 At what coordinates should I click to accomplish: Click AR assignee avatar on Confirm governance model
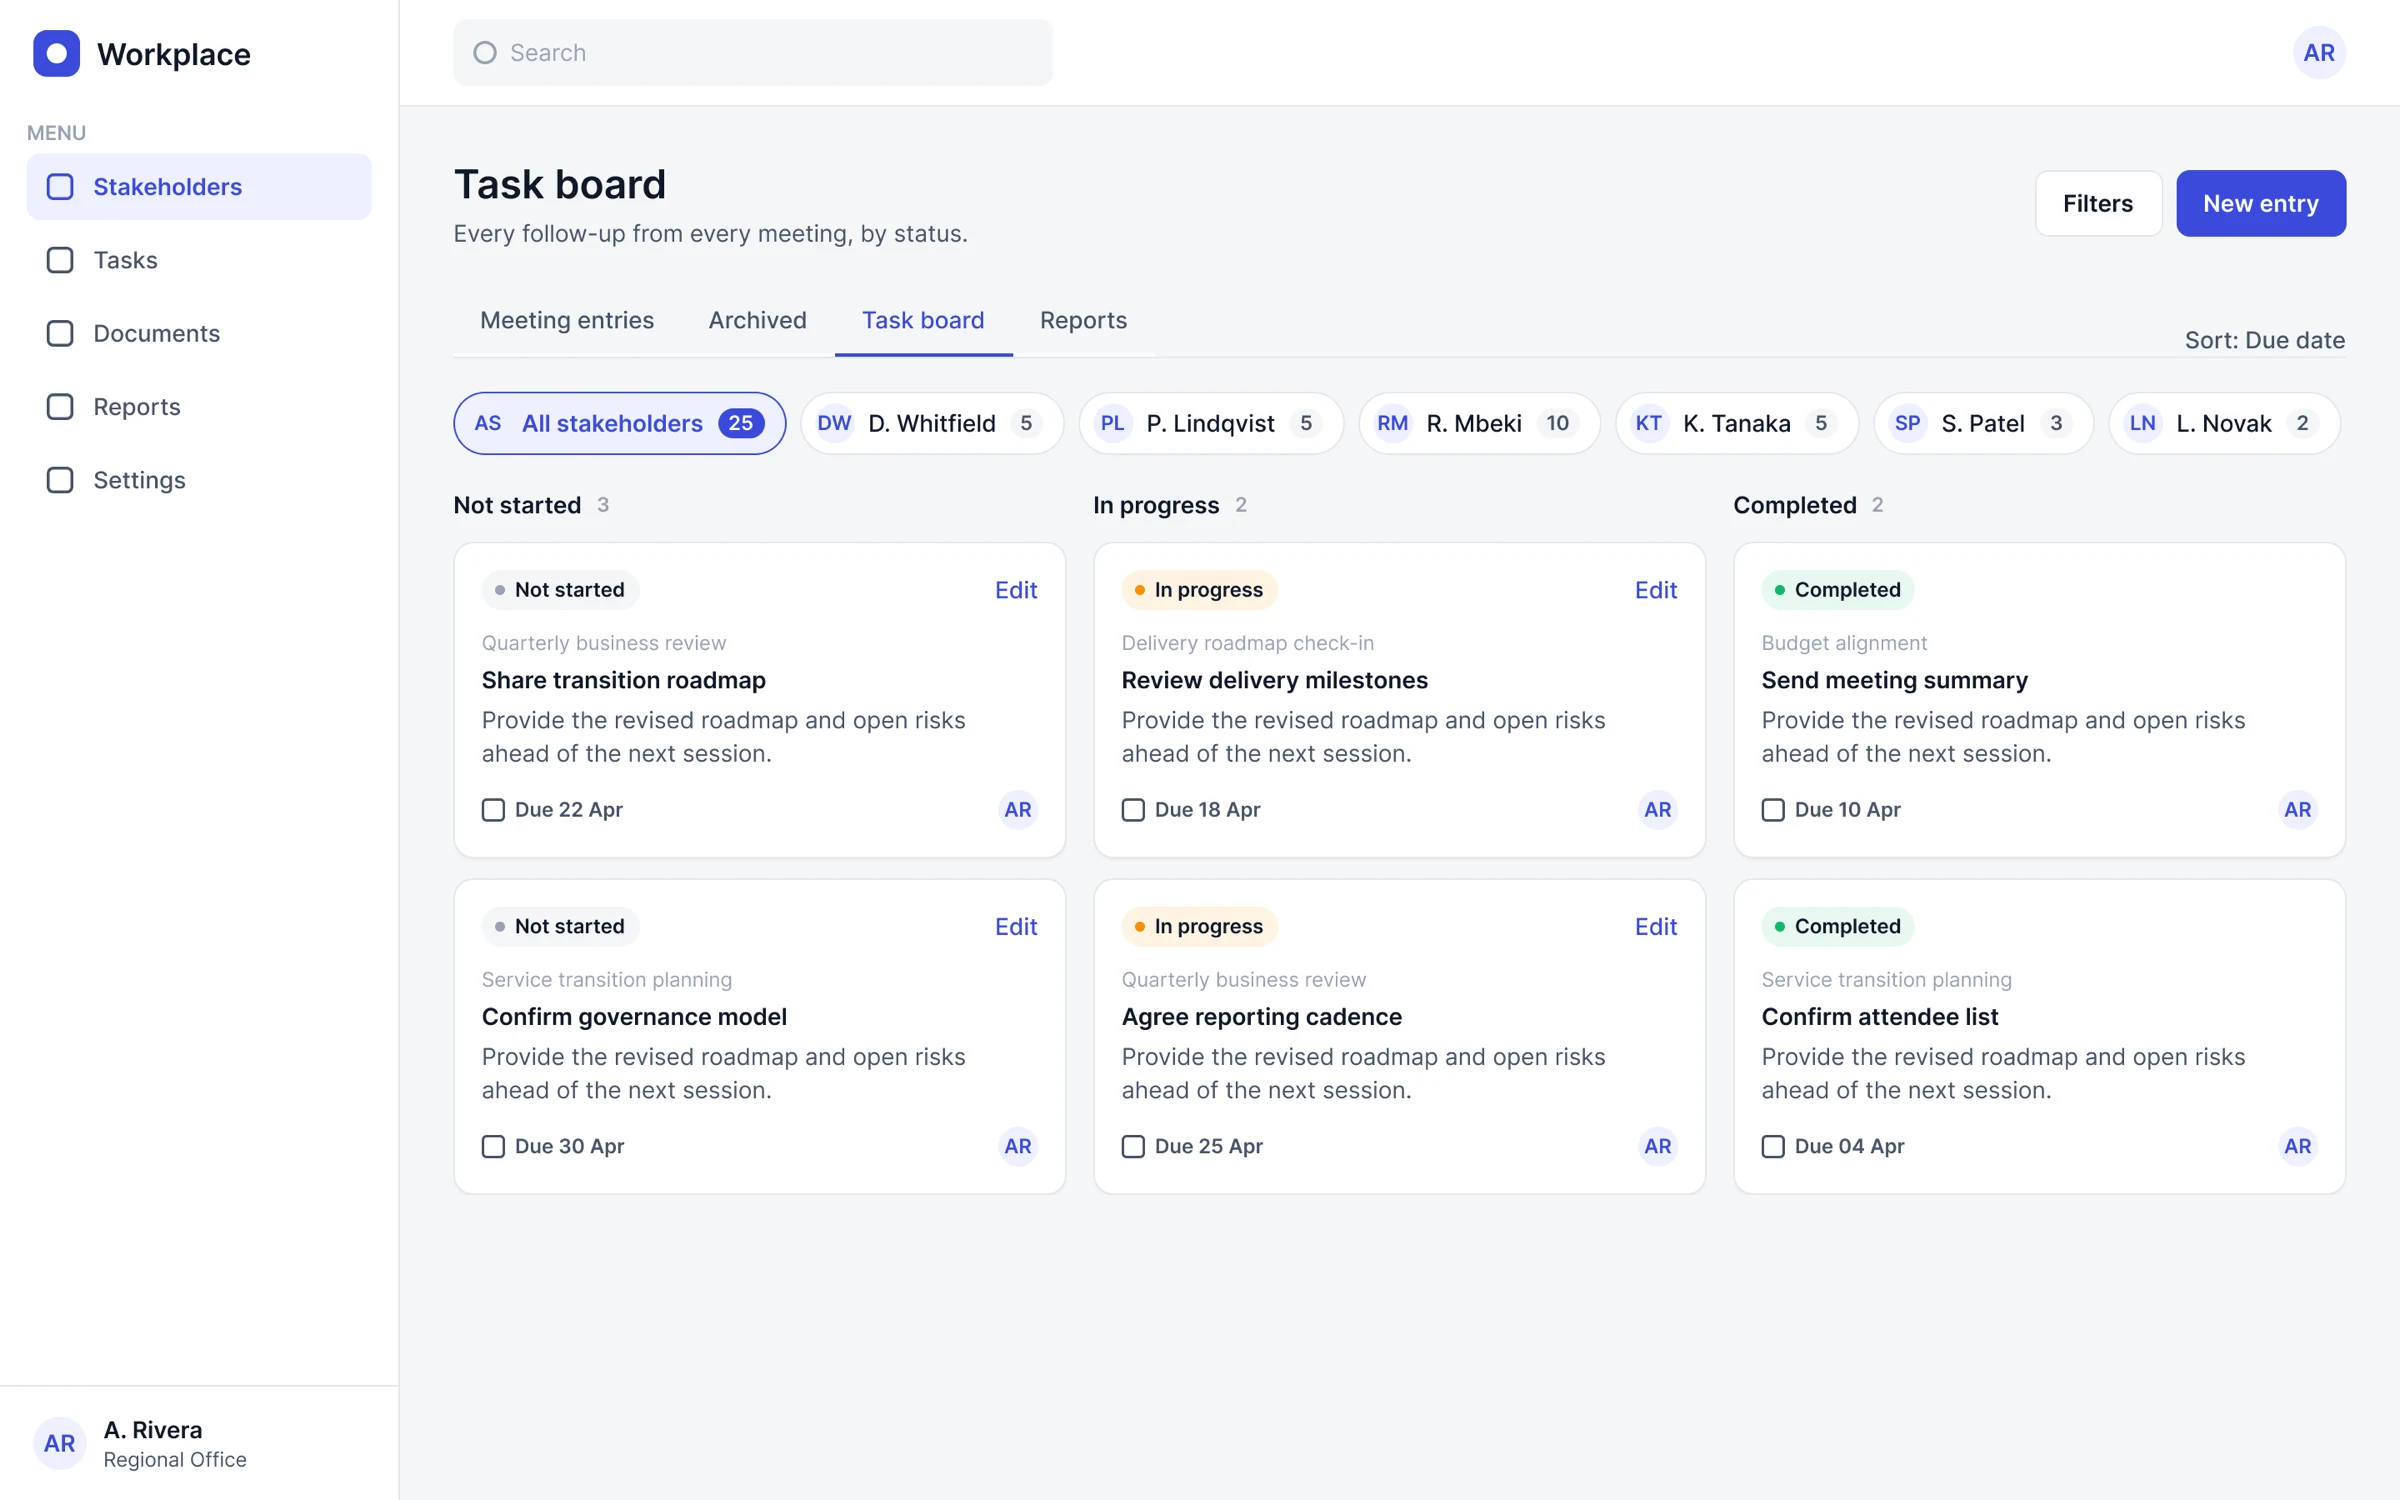(x=1017, y=1146)
